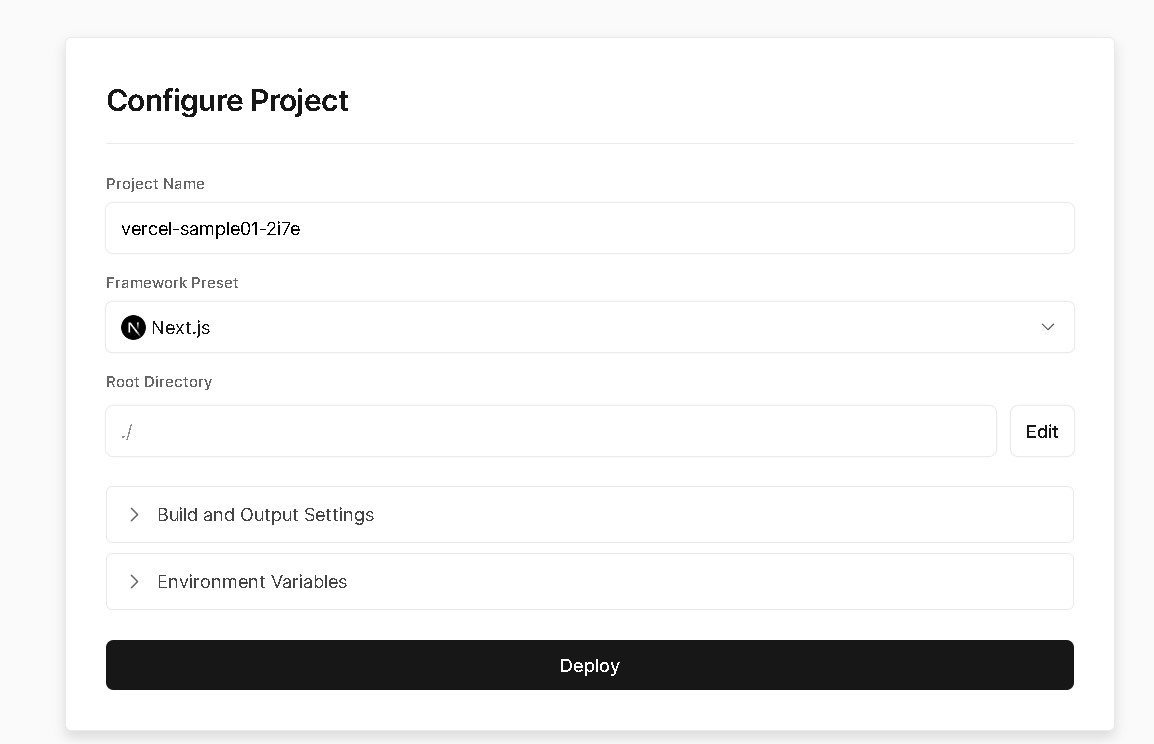Open the Framework Preset dropdown
Image resolution: width=1154 pixels, height=744 pixels.
click(x=590, y=327)
